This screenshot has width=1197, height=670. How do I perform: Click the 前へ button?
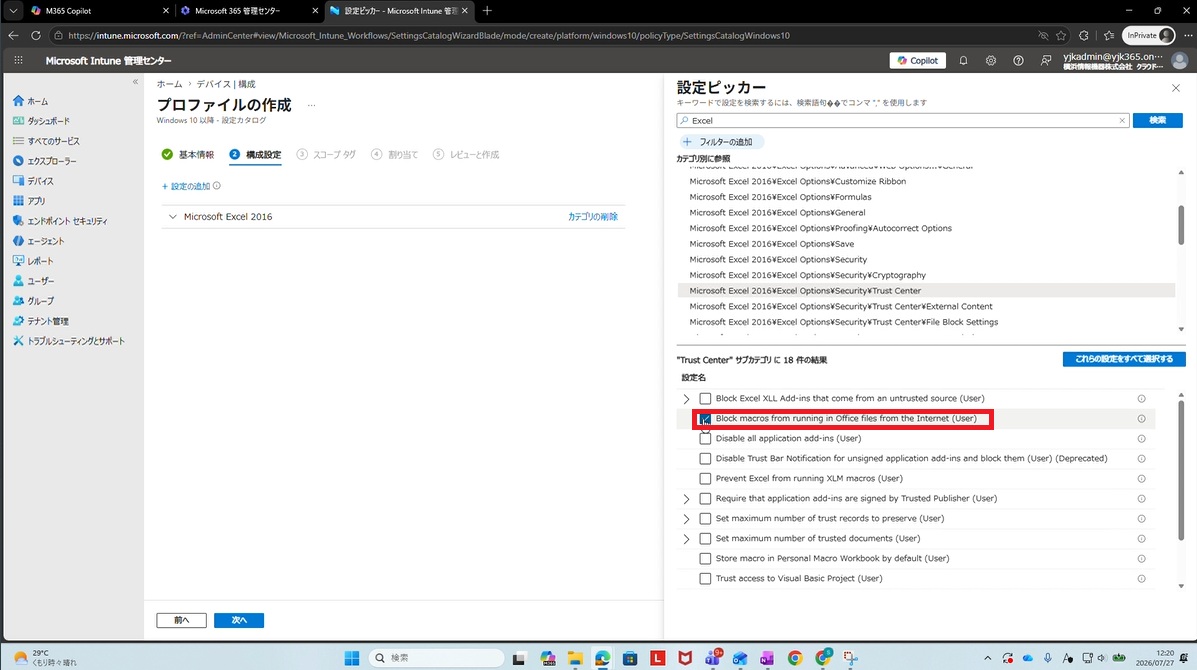click(182, 620)
